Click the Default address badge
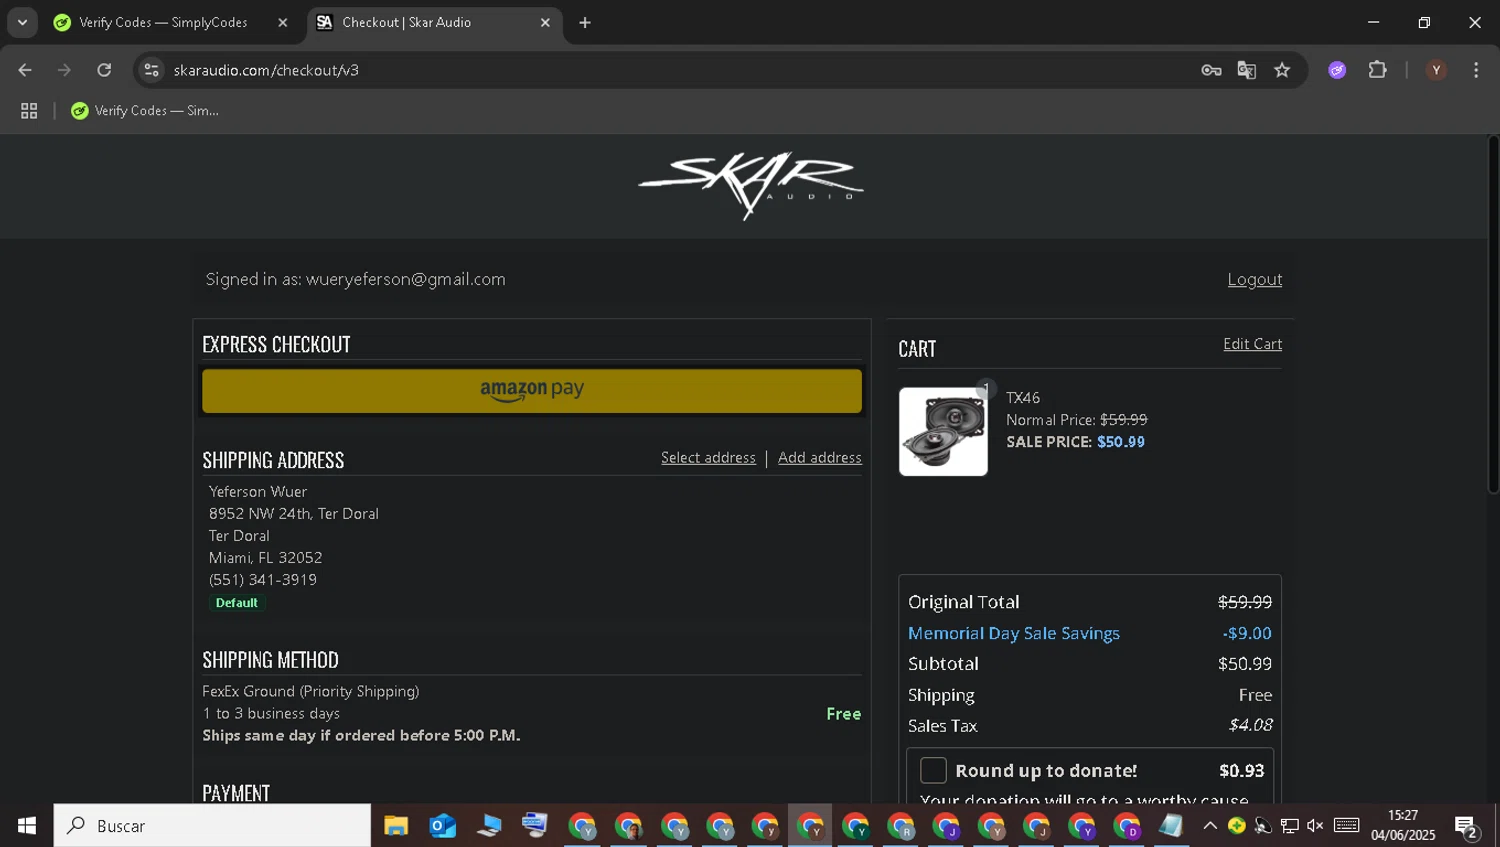1500x847 pixels. click(237, 603)
